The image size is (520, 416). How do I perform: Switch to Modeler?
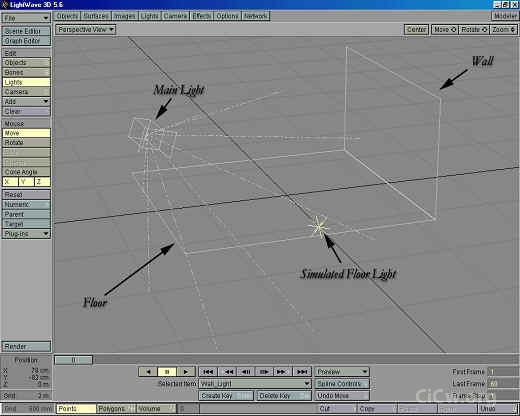pos(505,16)
